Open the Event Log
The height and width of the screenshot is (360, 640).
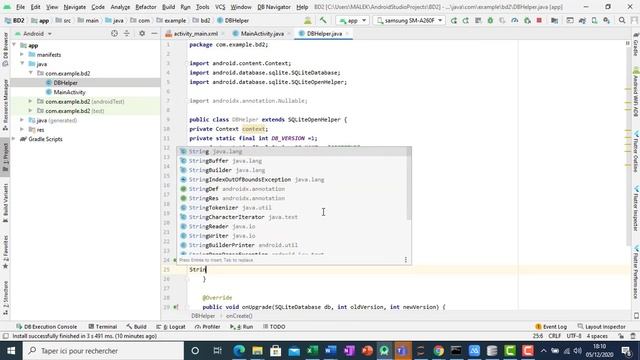click(551, 327)
